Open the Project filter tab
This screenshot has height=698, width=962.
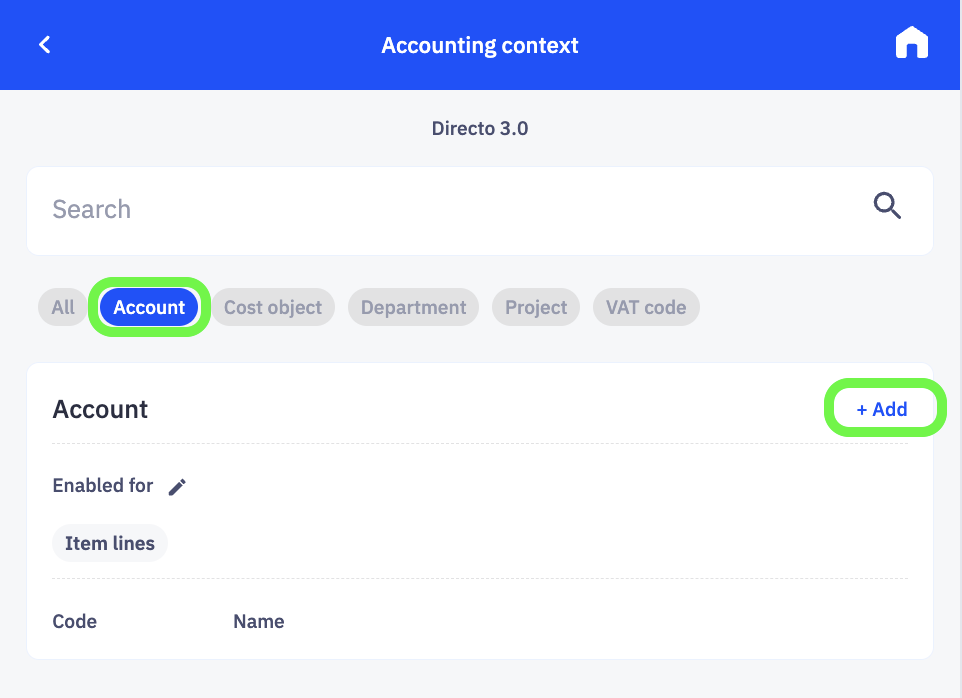535,307
